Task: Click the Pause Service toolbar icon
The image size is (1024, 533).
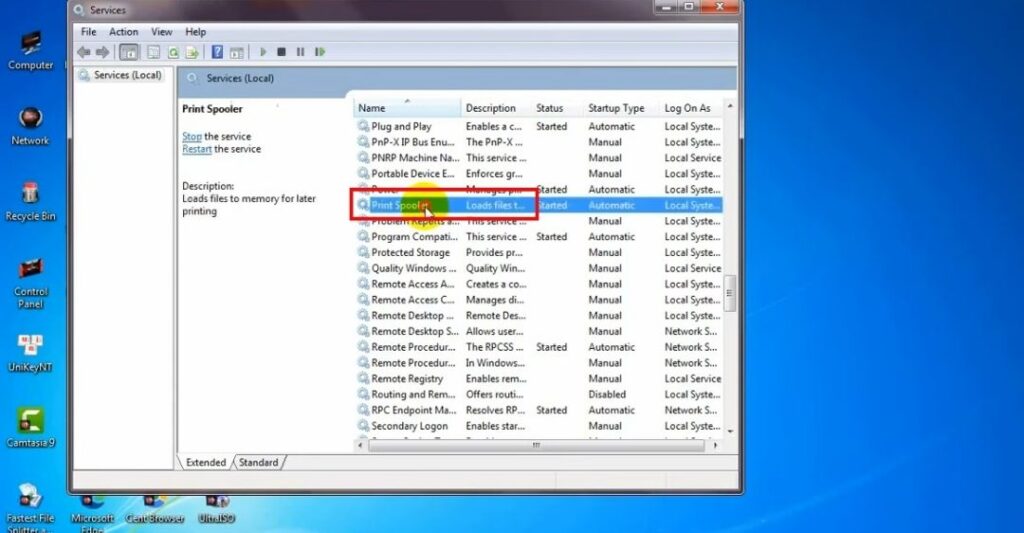Action: point(300,52)
